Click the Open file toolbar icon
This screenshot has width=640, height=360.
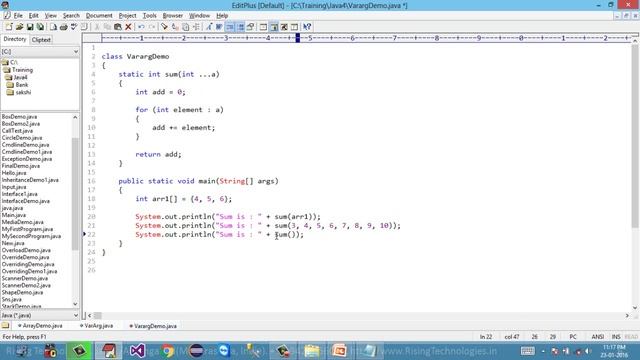[x=19, y=27]
